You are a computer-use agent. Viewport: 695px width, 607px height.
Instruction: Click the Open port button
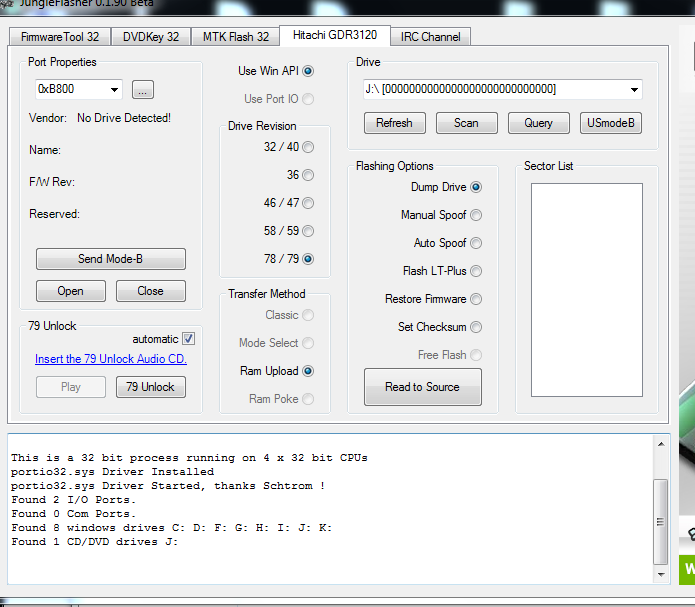71,291
